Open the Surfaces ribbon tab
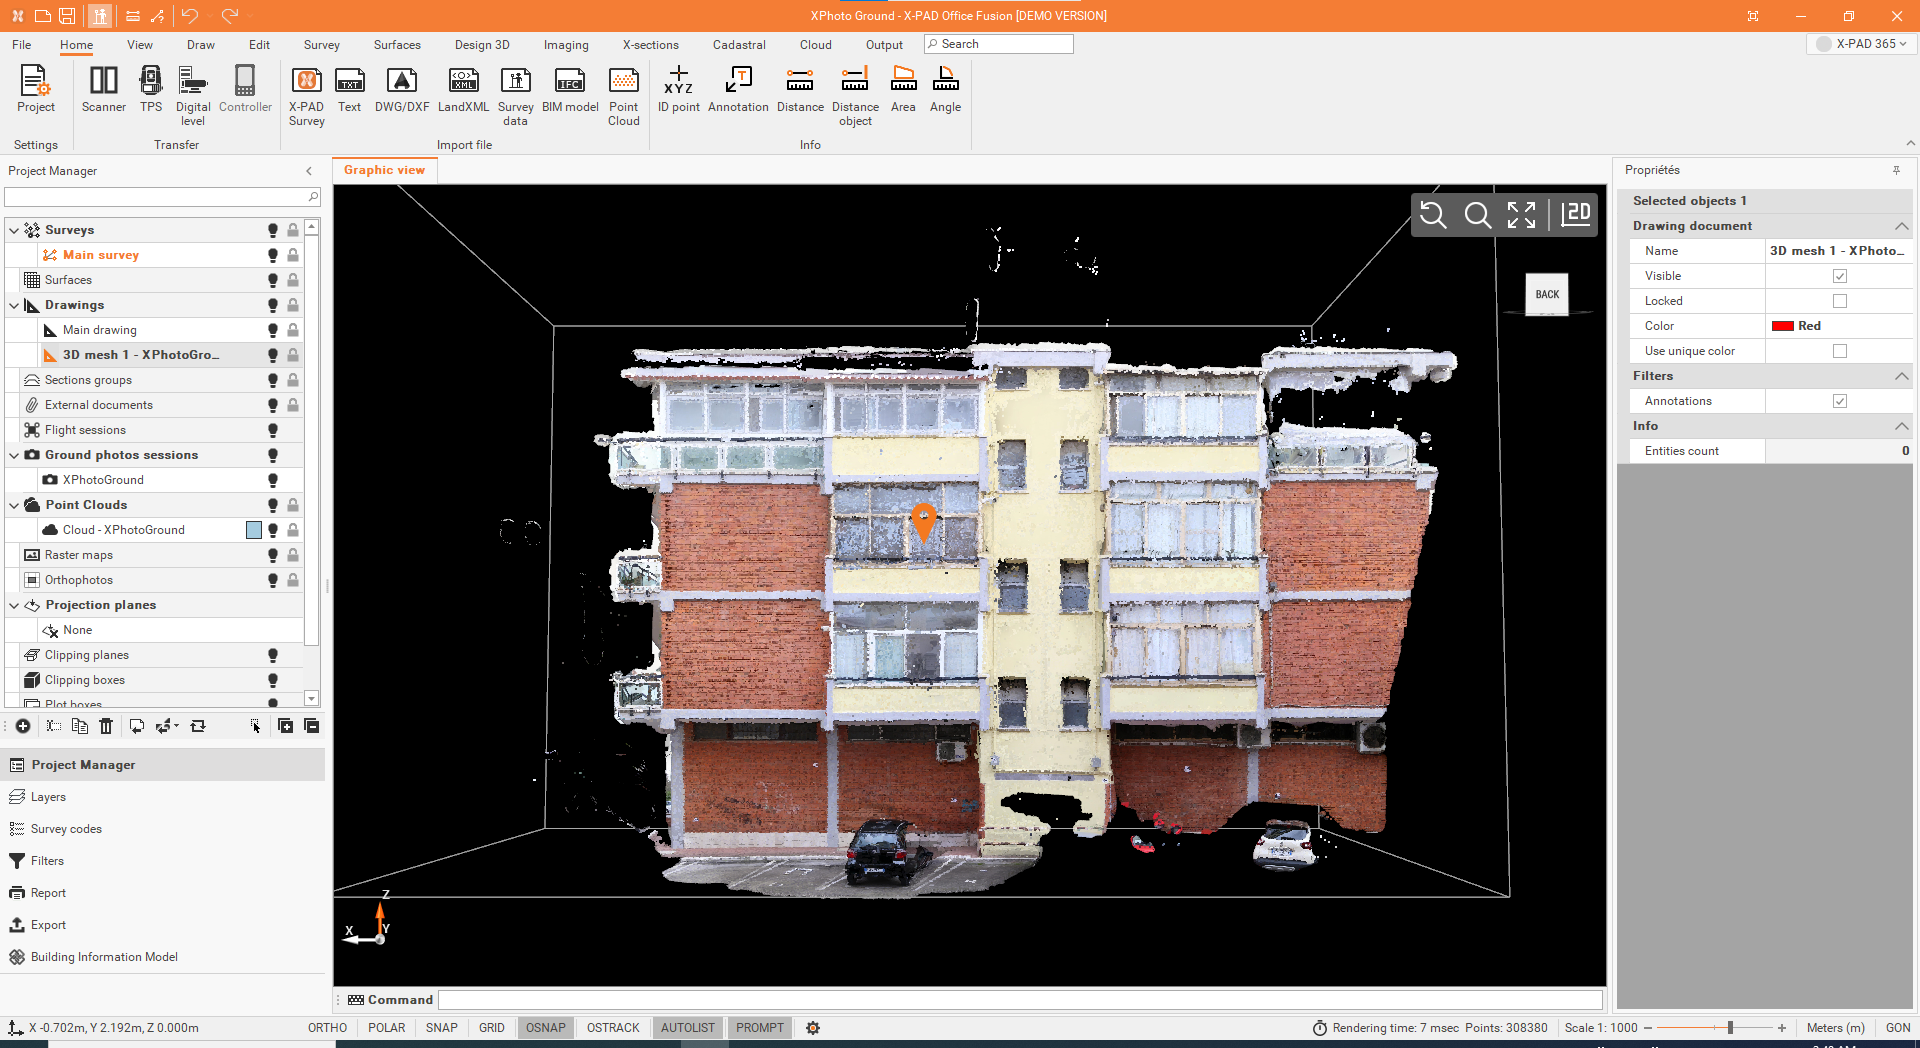1920x1048 pixels. pyautogui.click(x=397, y=45)
